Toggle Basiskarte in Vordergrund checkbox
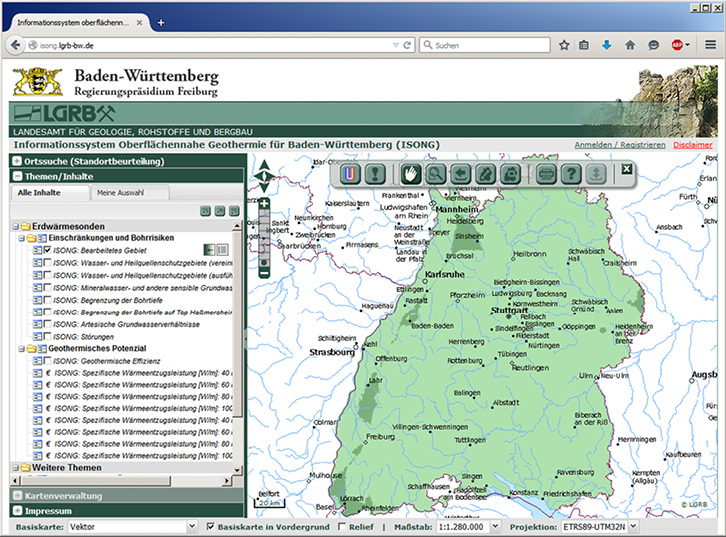Image resolution: width=726 pixels, height=537 pixels. [x=210, y=526]
